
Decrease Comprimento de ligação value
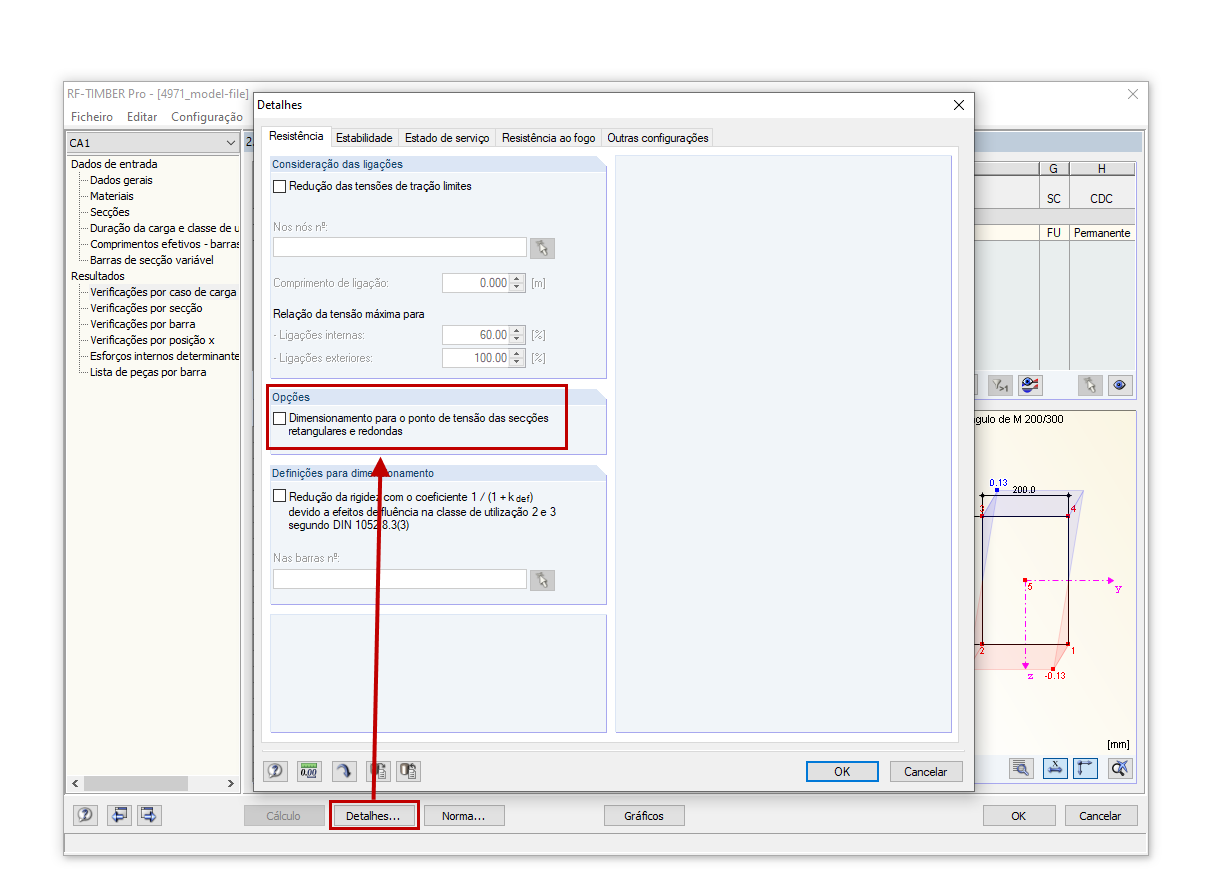[517, 287]
